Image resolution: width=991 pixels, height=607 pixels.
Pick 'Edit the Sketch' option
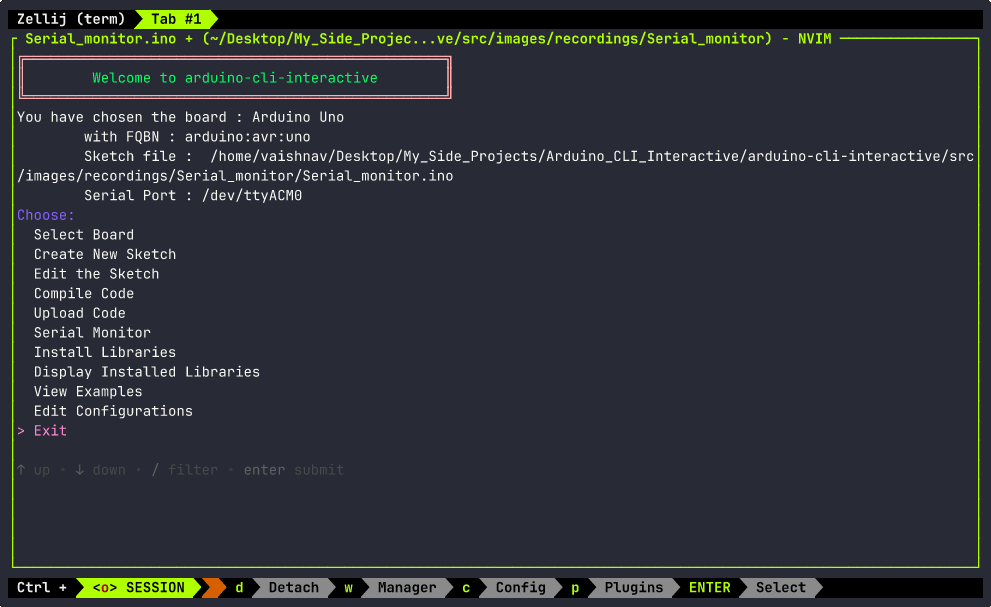(x=97, y=274)
